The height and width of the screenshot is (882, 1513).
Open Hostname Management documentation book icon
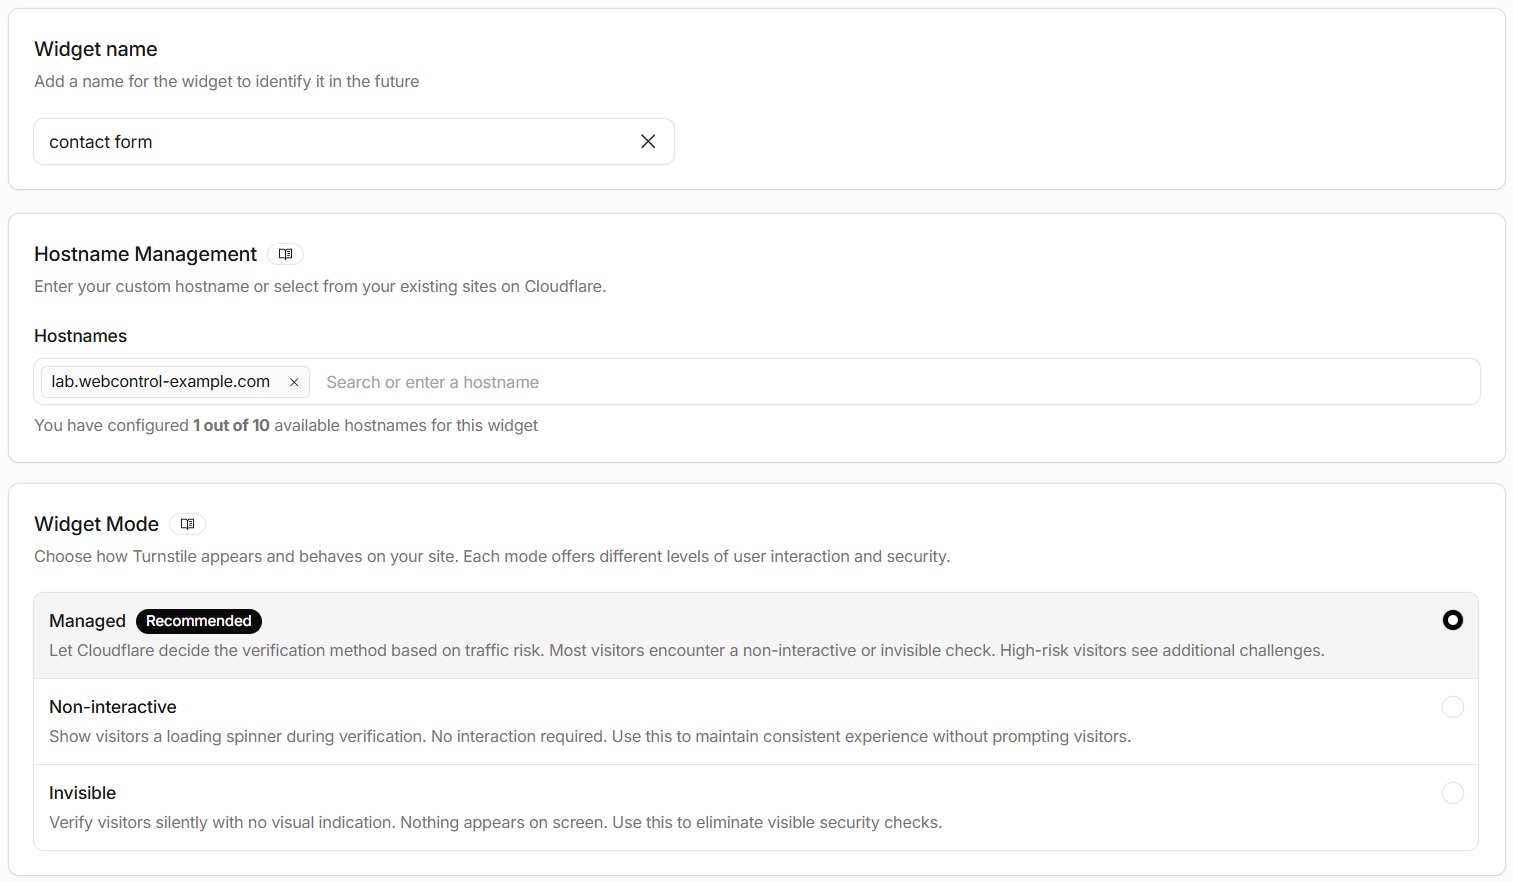tap(285, 254)
